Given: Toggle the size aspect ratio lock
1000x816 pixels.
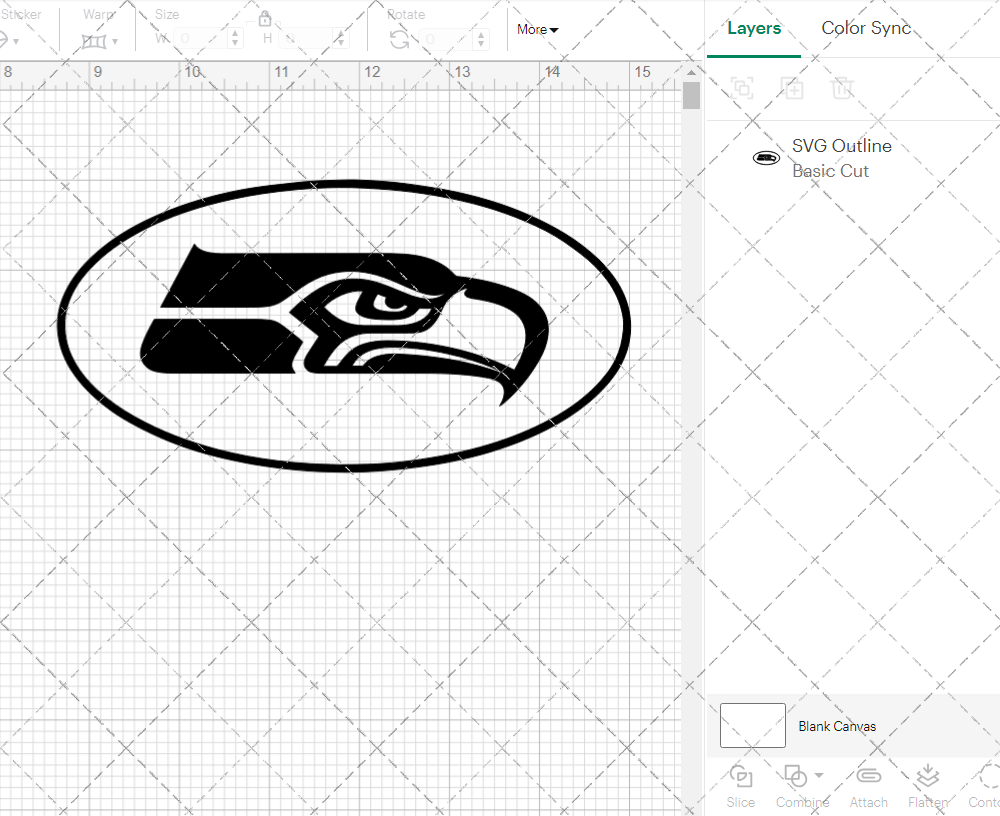Looking at the screenshot, I should click(x=265, y=19).
